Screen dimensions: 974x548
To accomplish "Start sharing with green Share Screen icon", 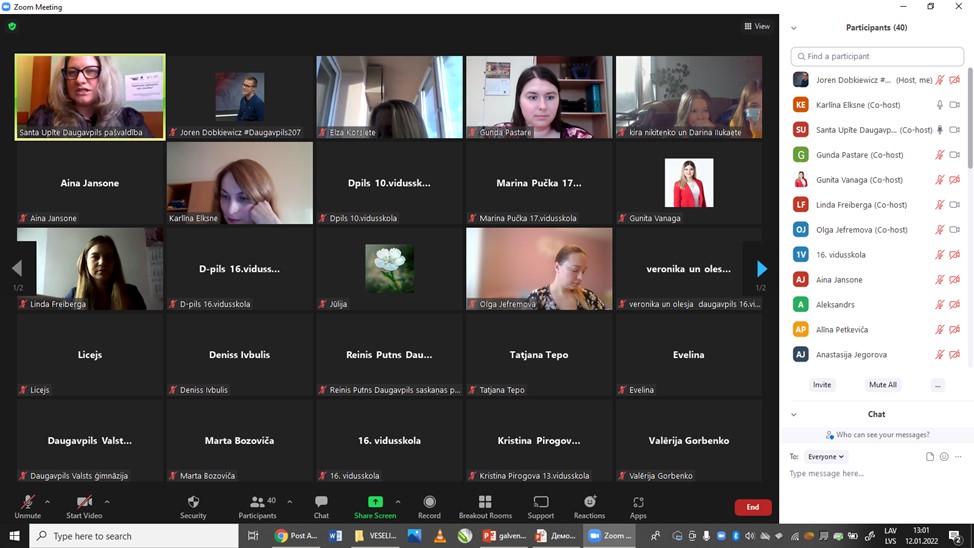I will [375, 501].
